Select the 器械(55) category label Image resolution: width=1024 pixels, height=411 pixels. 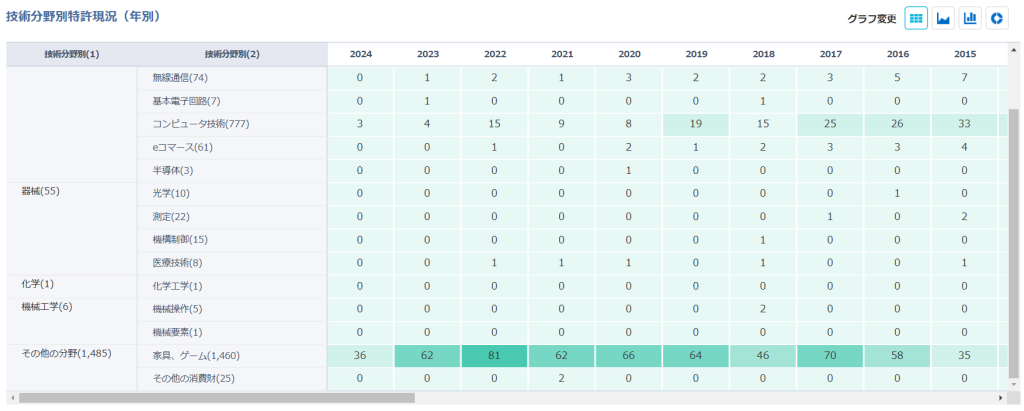click(41, 190)
